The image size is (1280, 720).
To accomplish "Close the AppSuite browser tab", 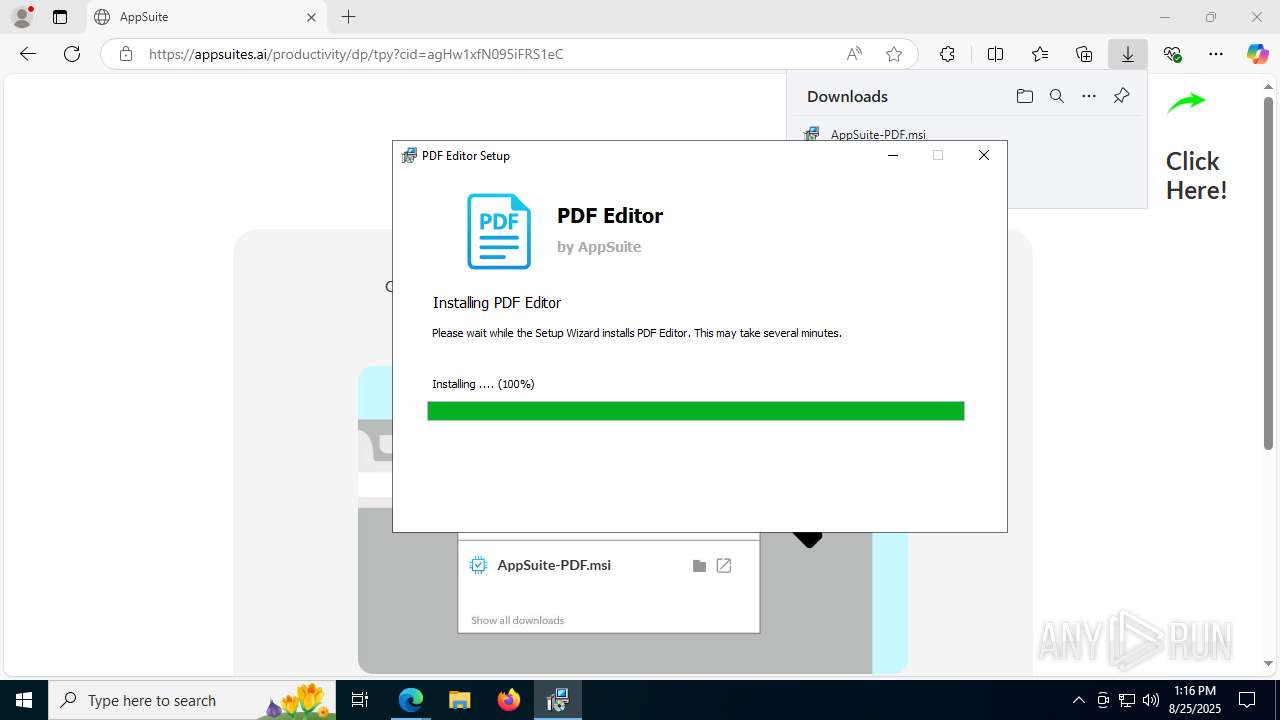I will pyautogui.click(x=311, y=17).
